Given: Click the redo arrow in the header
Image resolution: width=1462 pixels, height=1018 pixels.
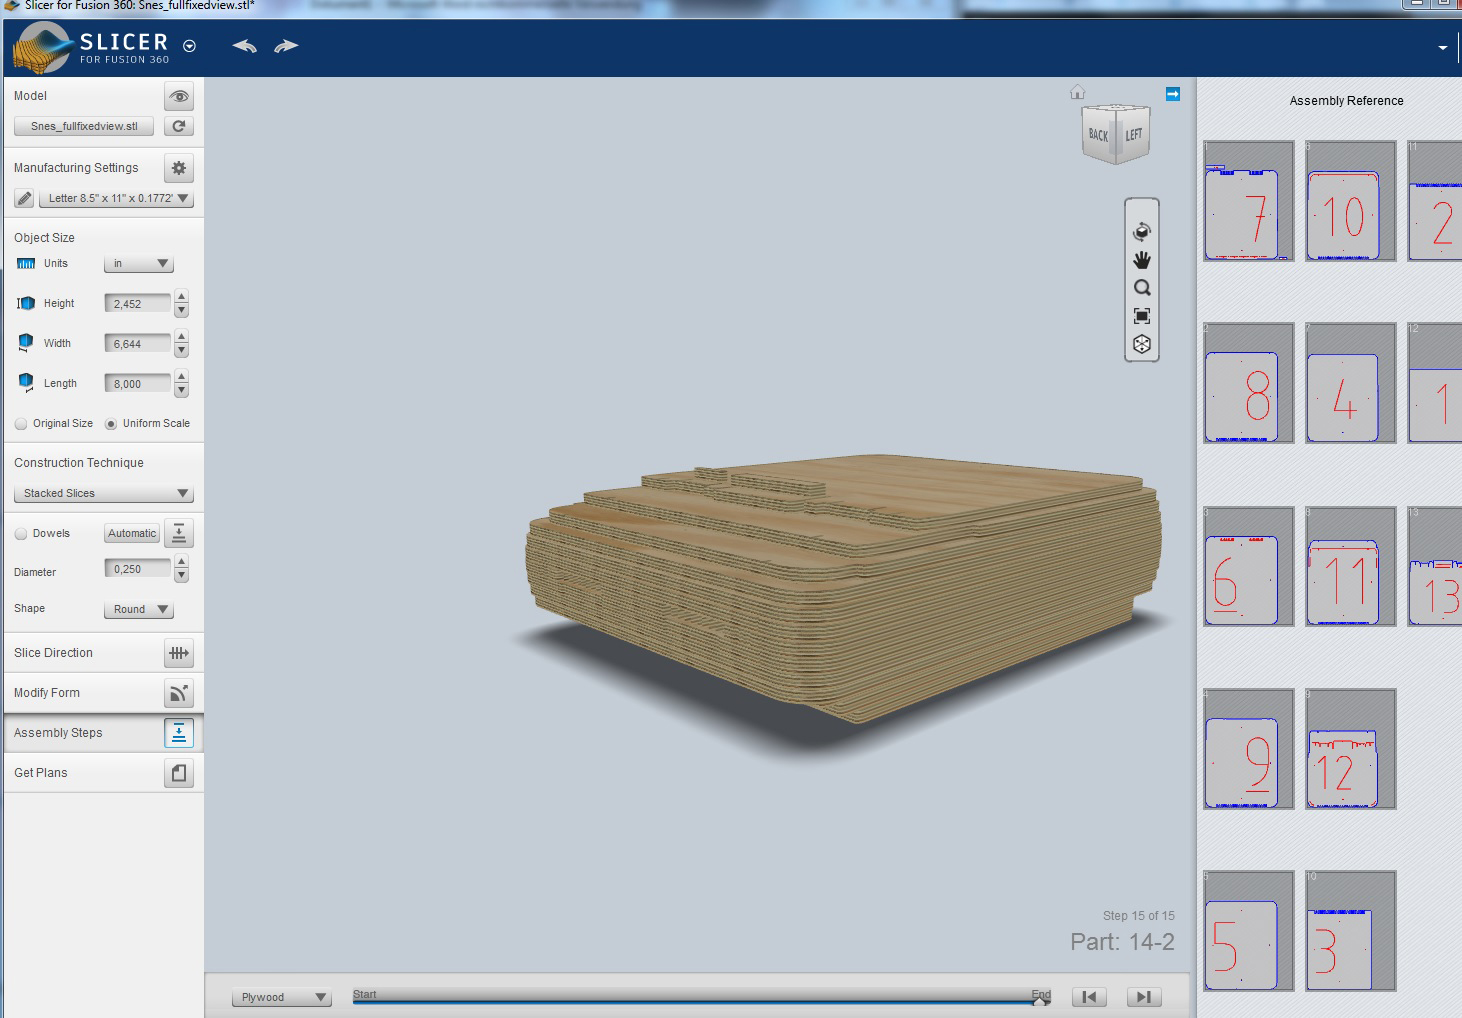Looking at the screenshot, I should click(x=286, y=45).
